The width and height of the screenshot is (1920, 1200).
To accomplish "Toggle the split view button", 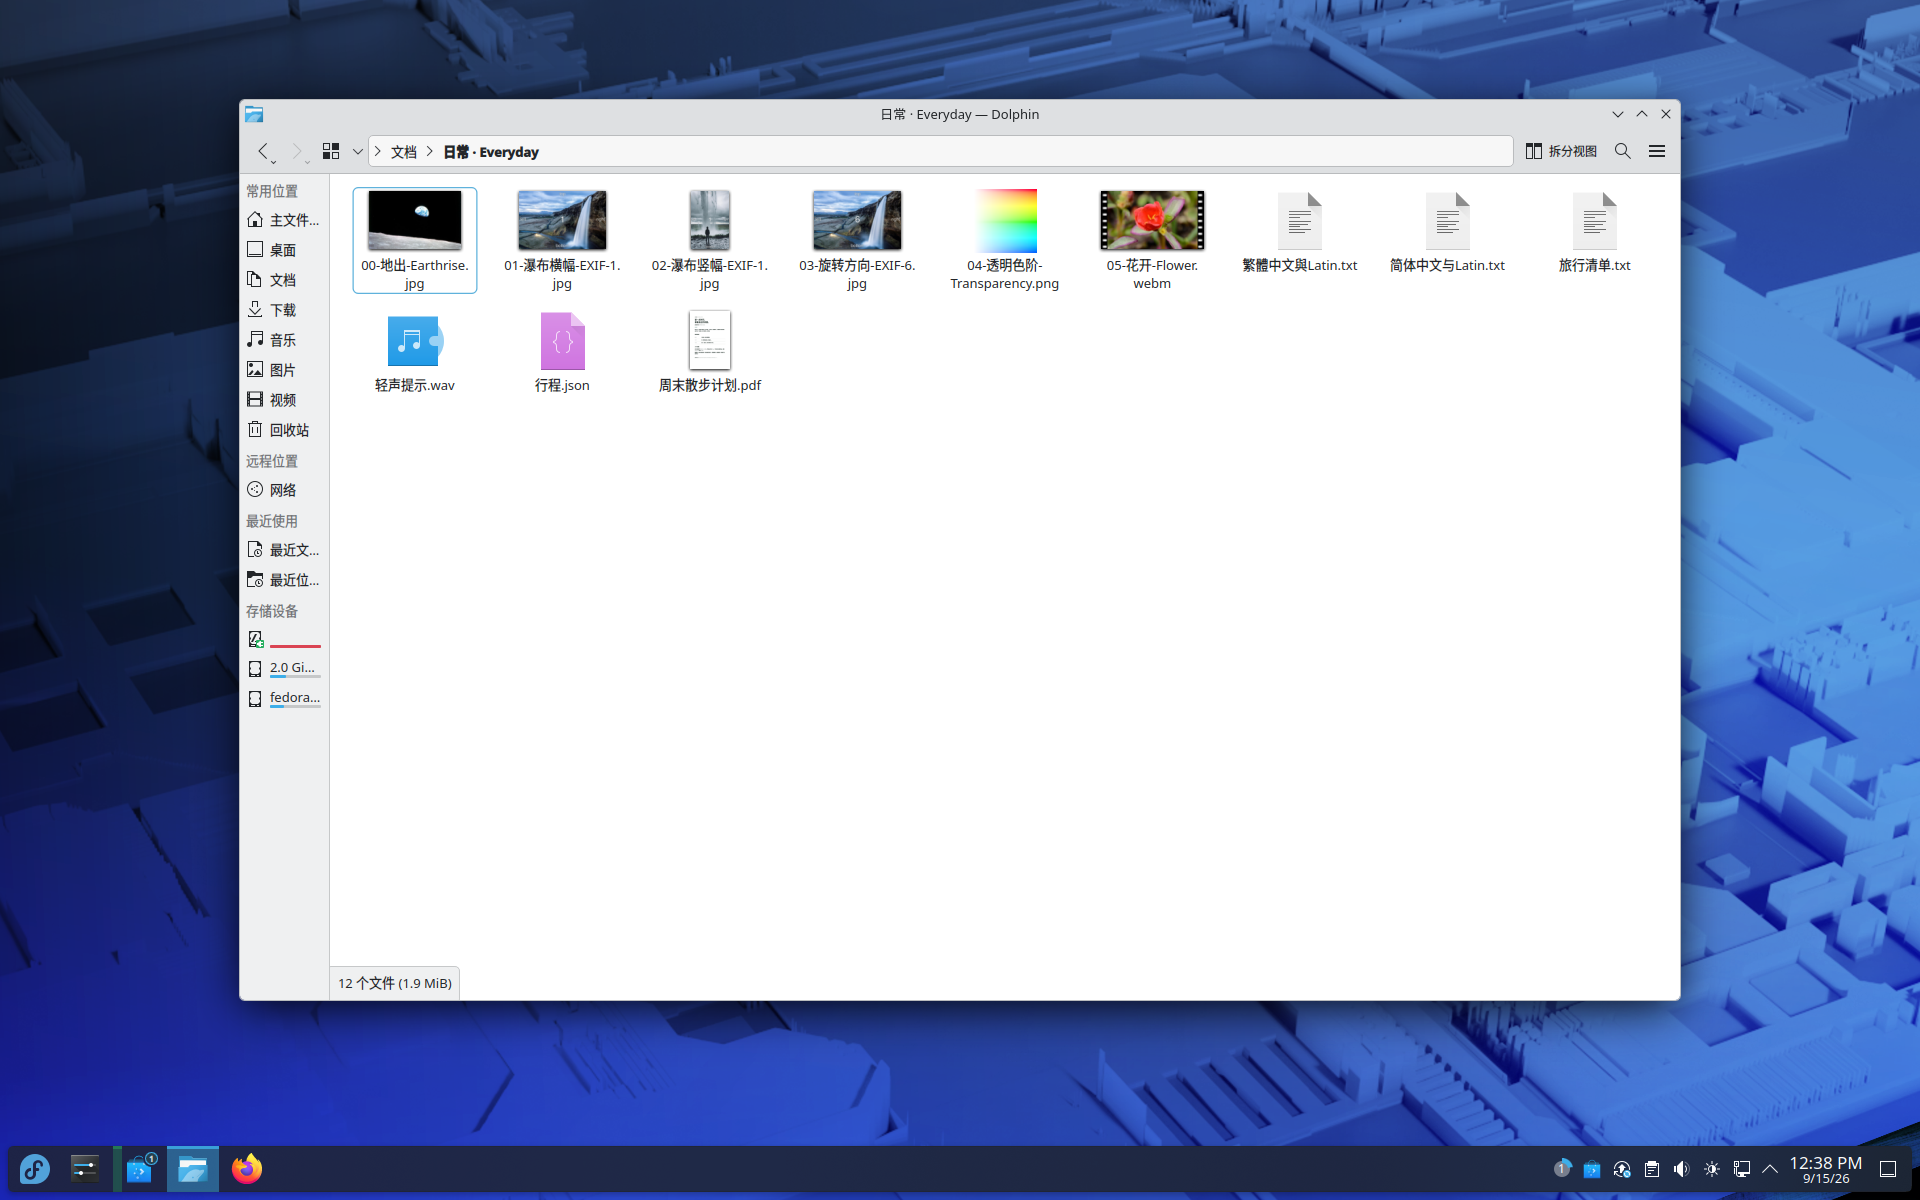I will tap(1561, 151).
